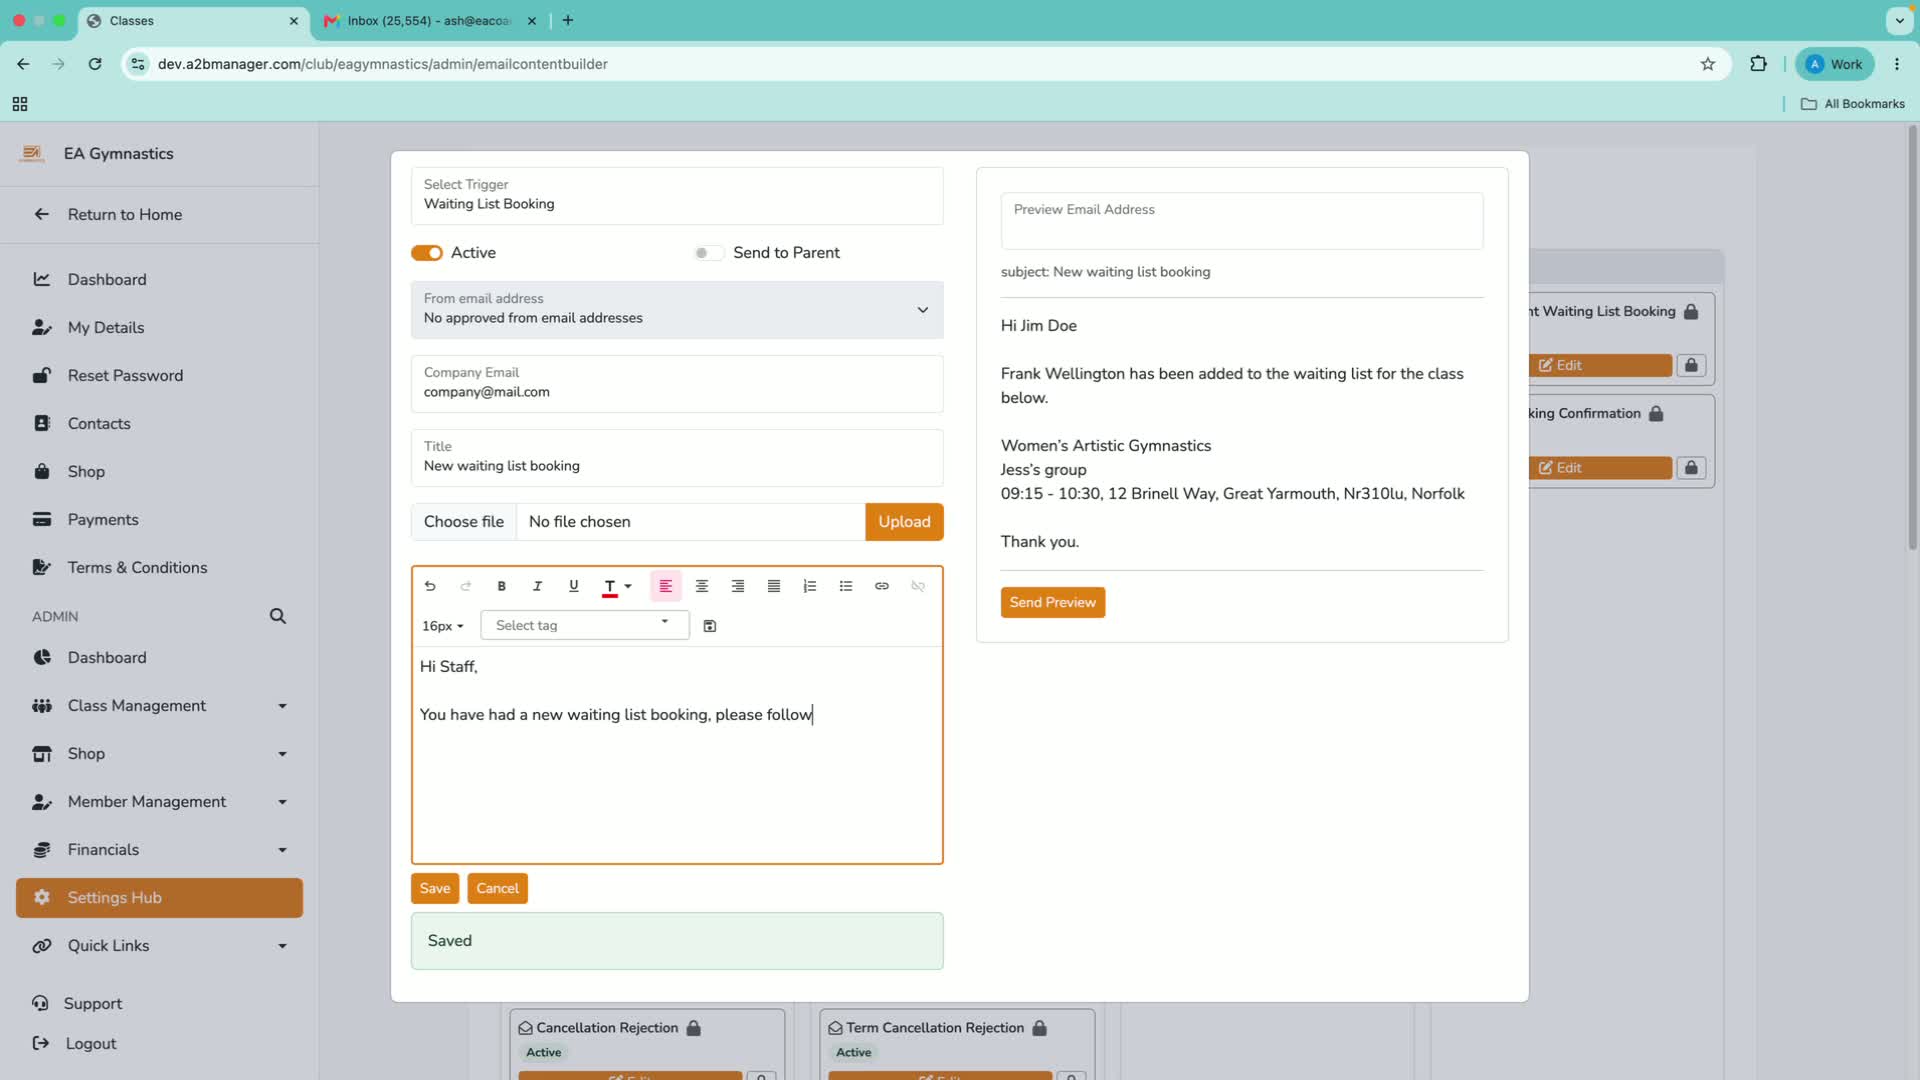
Task: Enable the Send to Parent switch
Action: coord(708,253)
